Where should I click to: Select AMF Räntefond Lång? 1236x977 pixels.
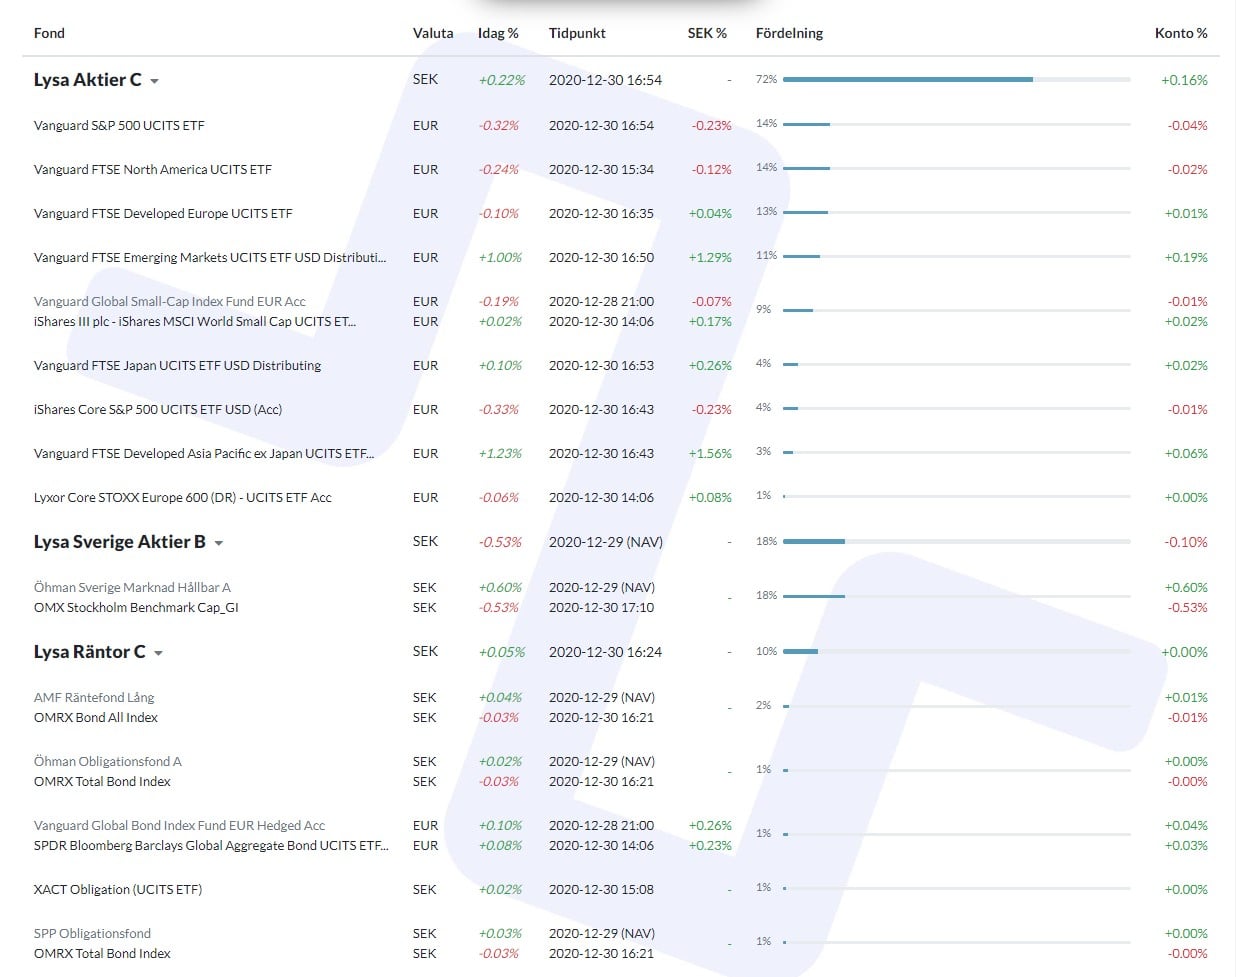click(94, 697)
